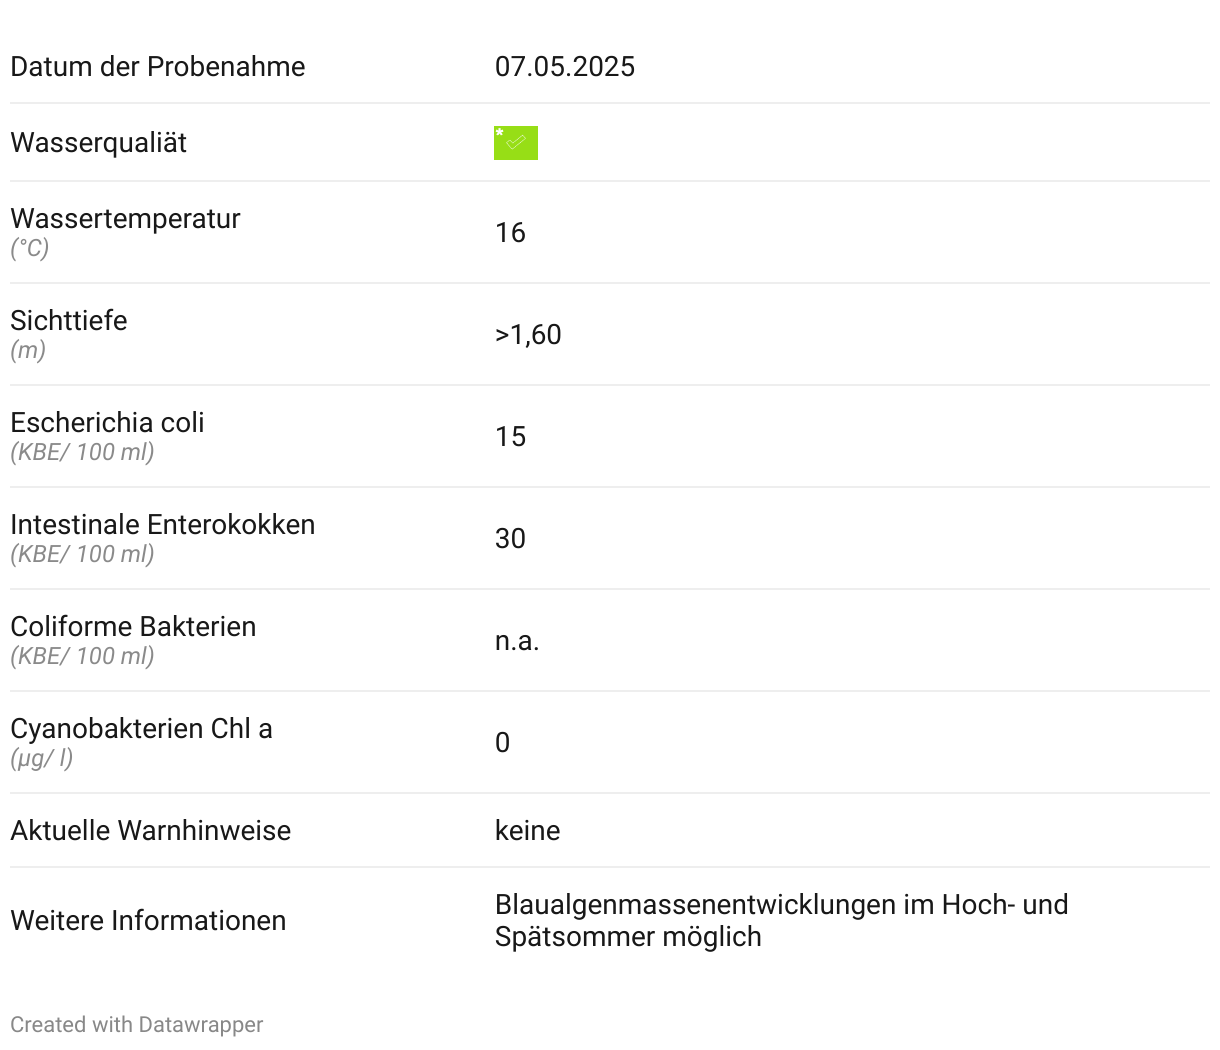1220x1050 pixels.
Task: Select the Cyanobakterien value 0
Action: pyautogui.click(x=502, y=742)
